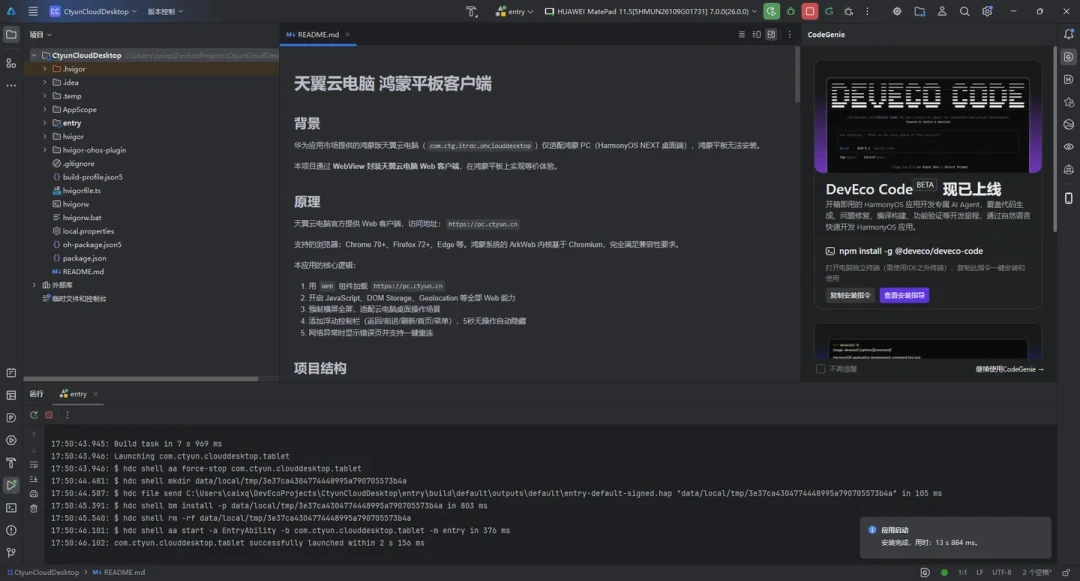The image size is (1080, 581).
Task: Open build-profile.json5 in project tree
Action: pos(92,177)
